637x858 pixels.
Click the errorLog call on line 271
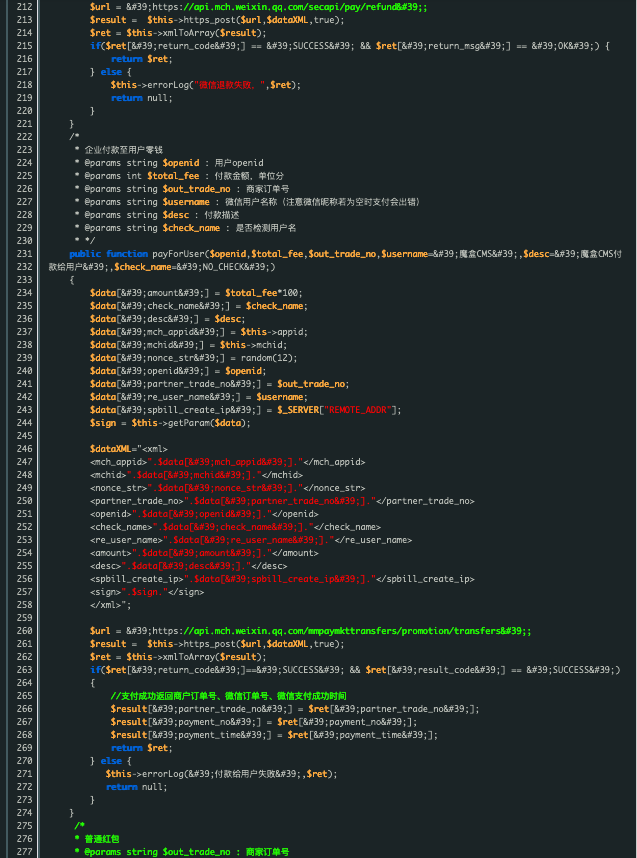tap(222, 774)
